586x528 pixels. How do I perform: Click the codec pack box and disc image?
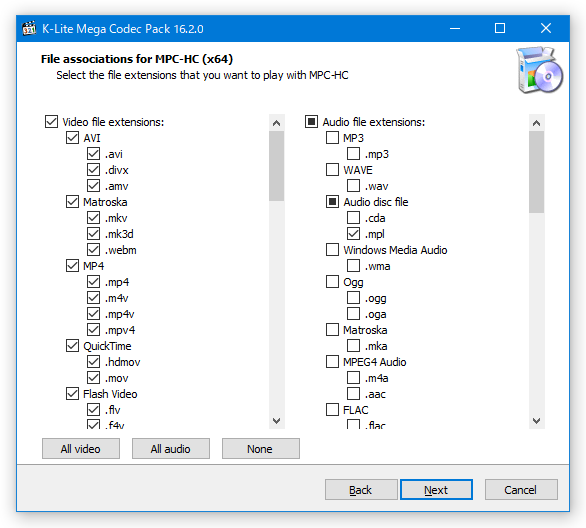(540, 70)
